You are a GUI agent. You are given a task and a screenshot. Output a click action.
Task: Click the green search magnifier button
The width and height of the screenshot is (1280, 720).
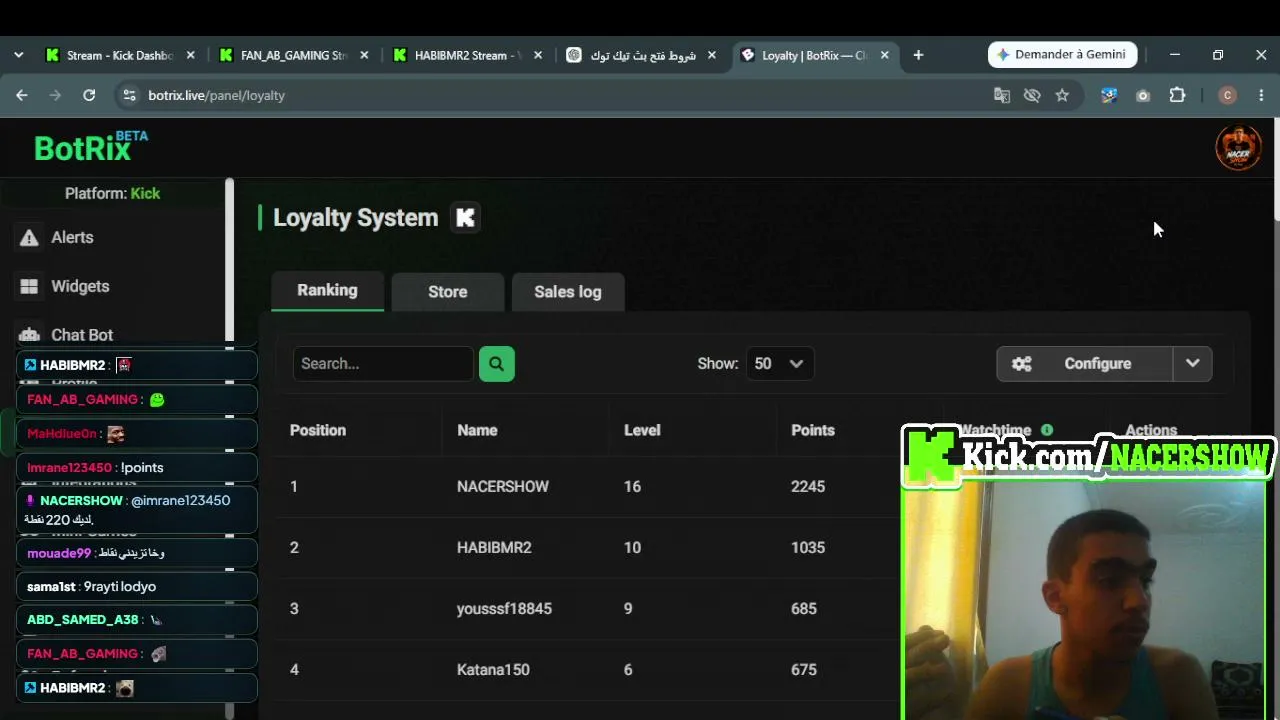[497, 364]
